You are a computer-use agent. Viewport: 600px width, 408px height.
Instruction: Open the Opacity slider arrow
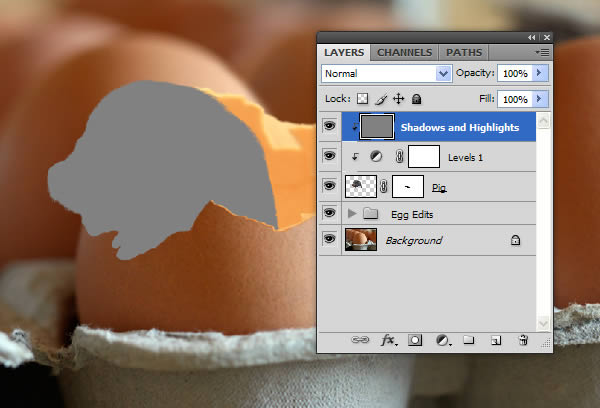point(540,73)
